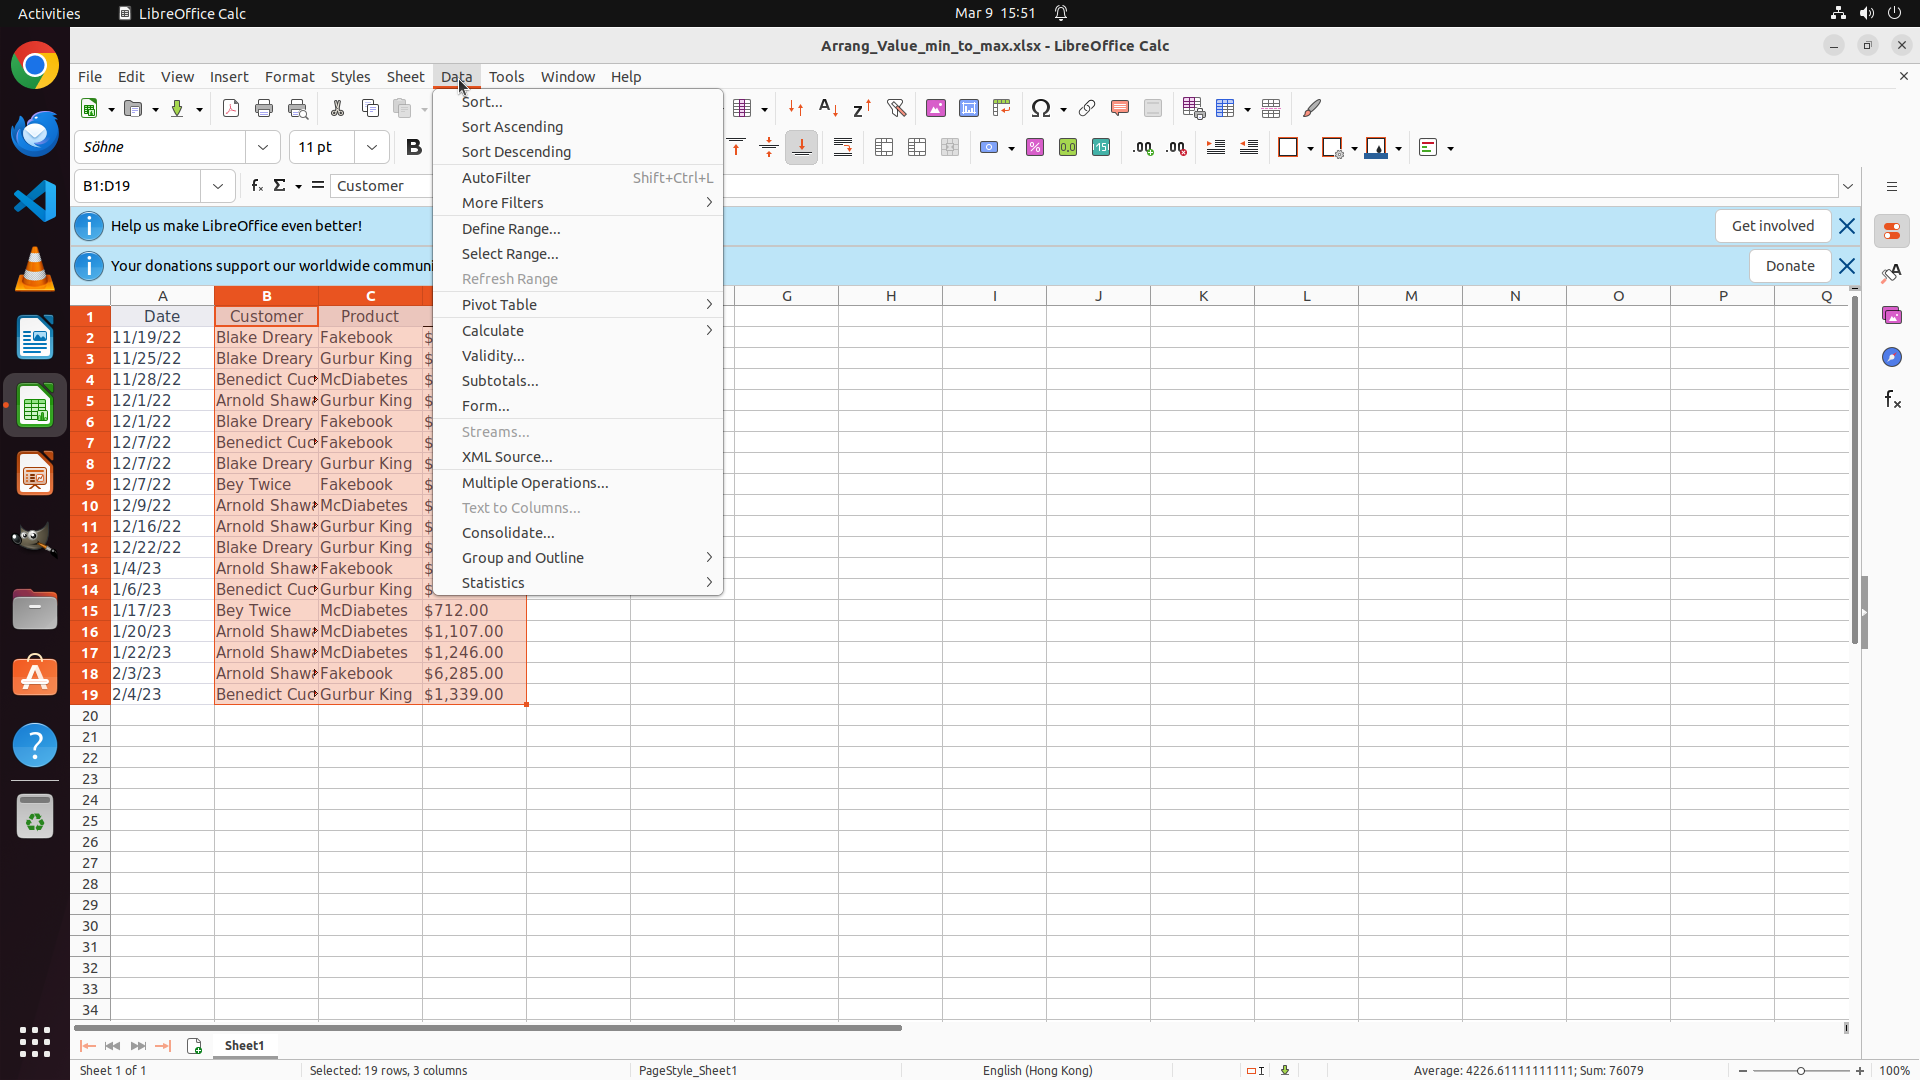Open the Sum function dropdown arrow
Image resolution: width=1920 pixels, height=1080 pixels.
point(298,187)
